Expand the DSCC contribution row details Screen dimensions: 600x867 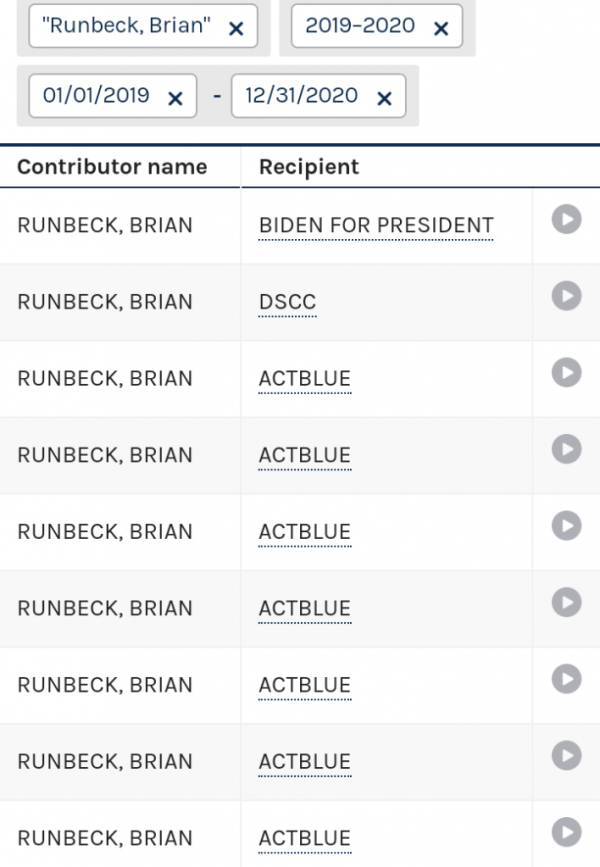[567, 296]
